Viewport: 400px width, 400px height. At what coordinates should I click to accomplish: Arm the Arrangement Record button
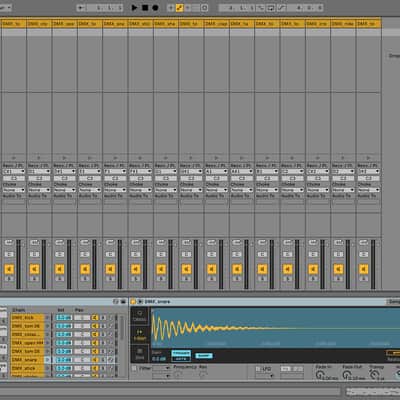(155, 8)
